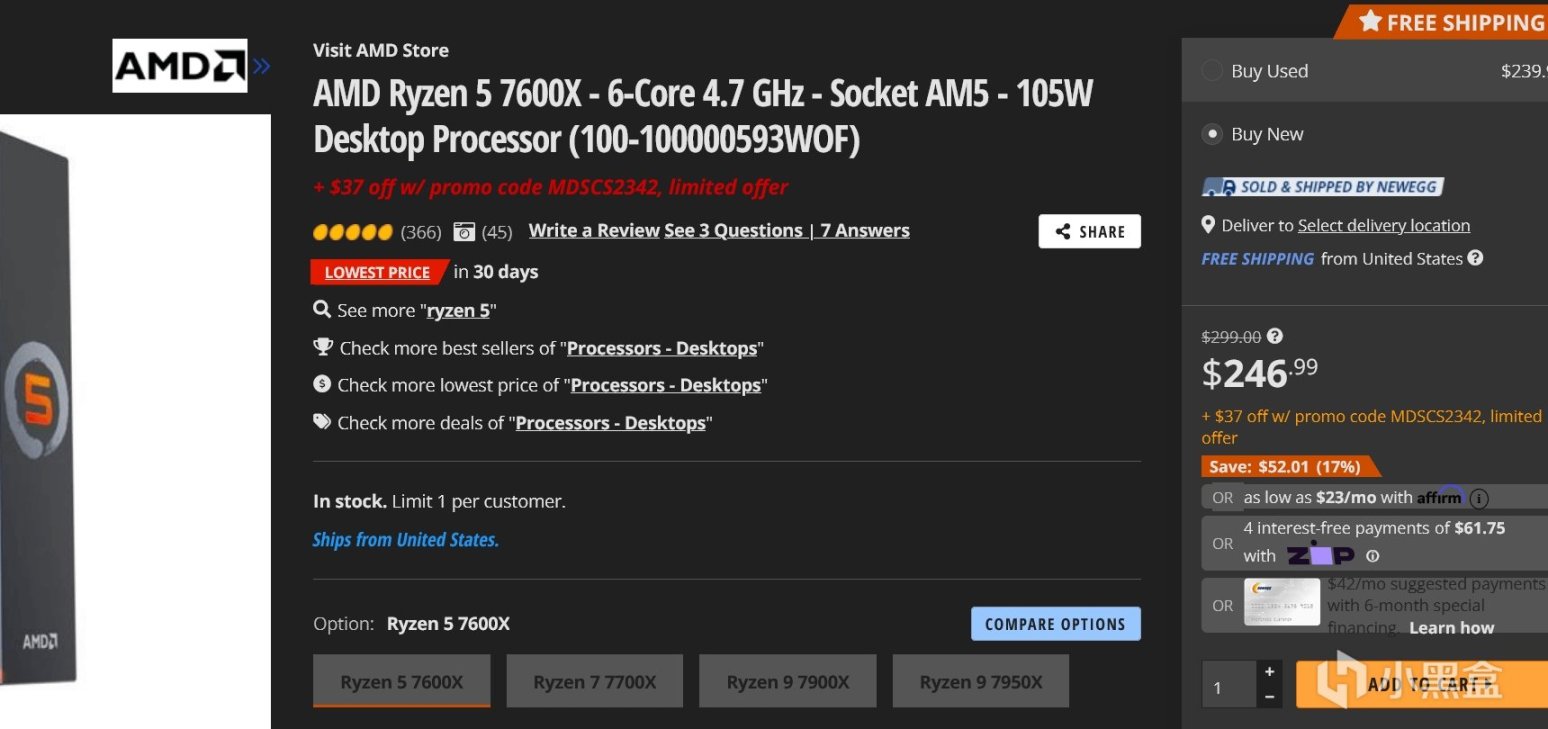Choose the Ryzen 7 7700X option
This screenshot has width=1548, height=729.
click(595, 682)
